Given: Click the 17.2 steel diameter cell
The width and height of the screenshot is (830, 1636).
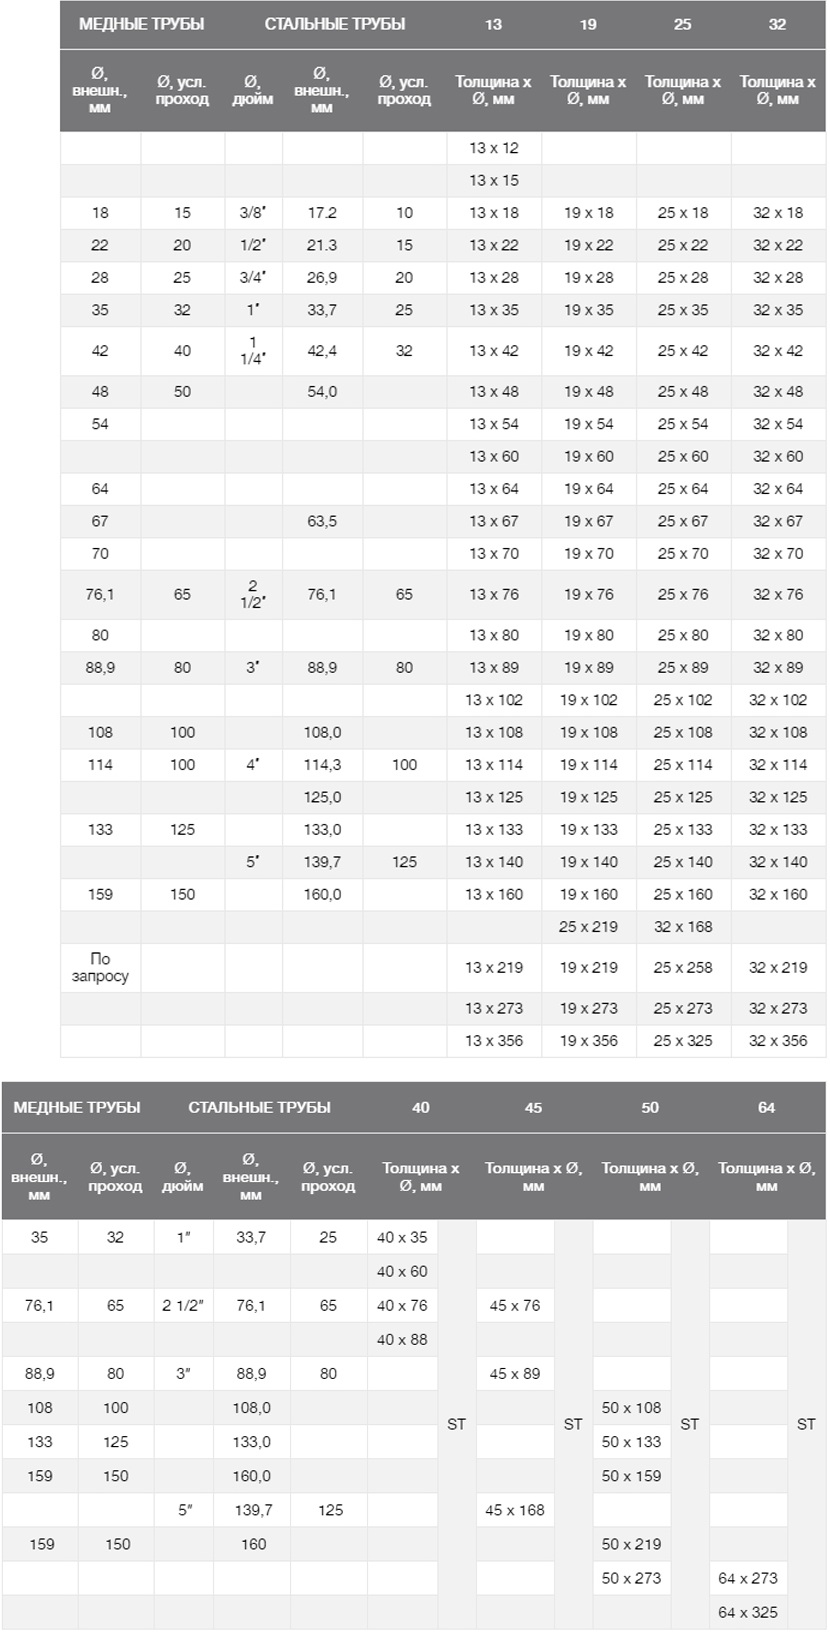Looking at the screenshot, I should point(322,213).
